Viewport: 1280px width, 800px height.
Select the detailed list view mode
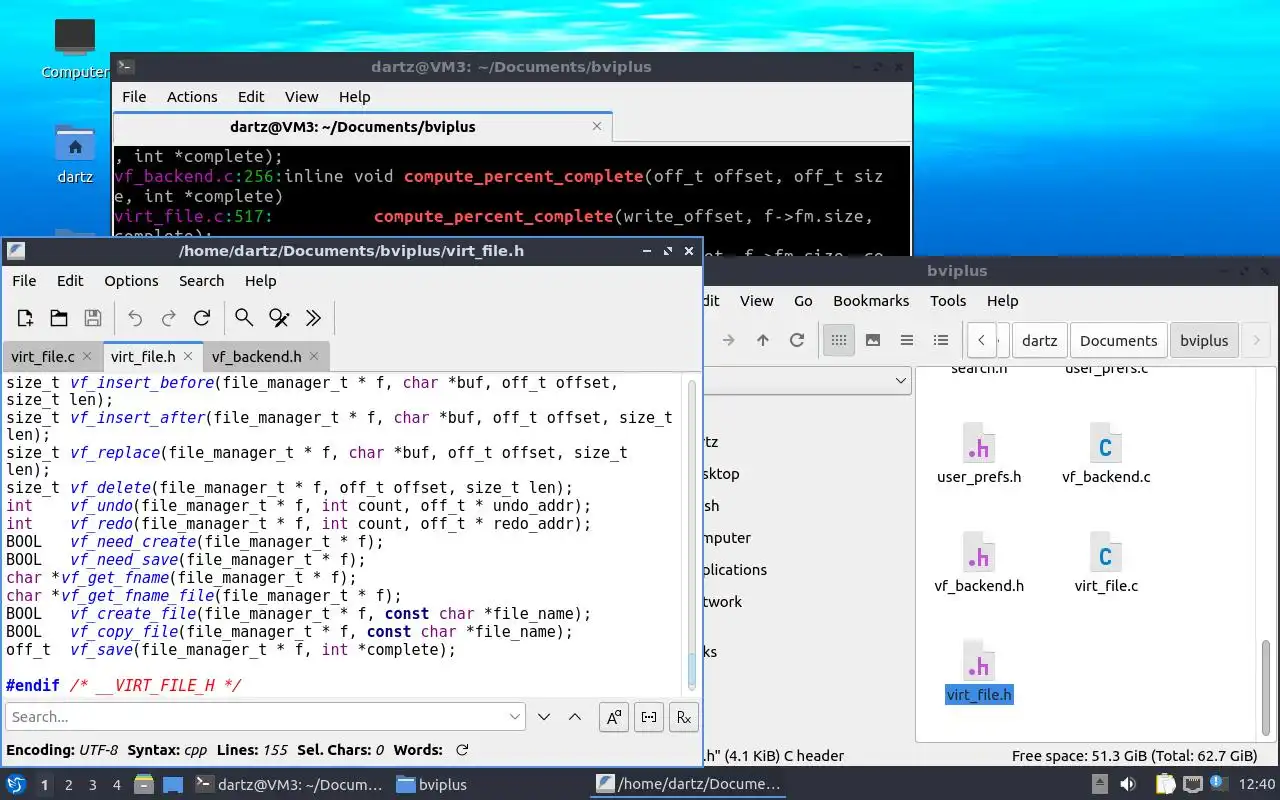click(941, 340)
